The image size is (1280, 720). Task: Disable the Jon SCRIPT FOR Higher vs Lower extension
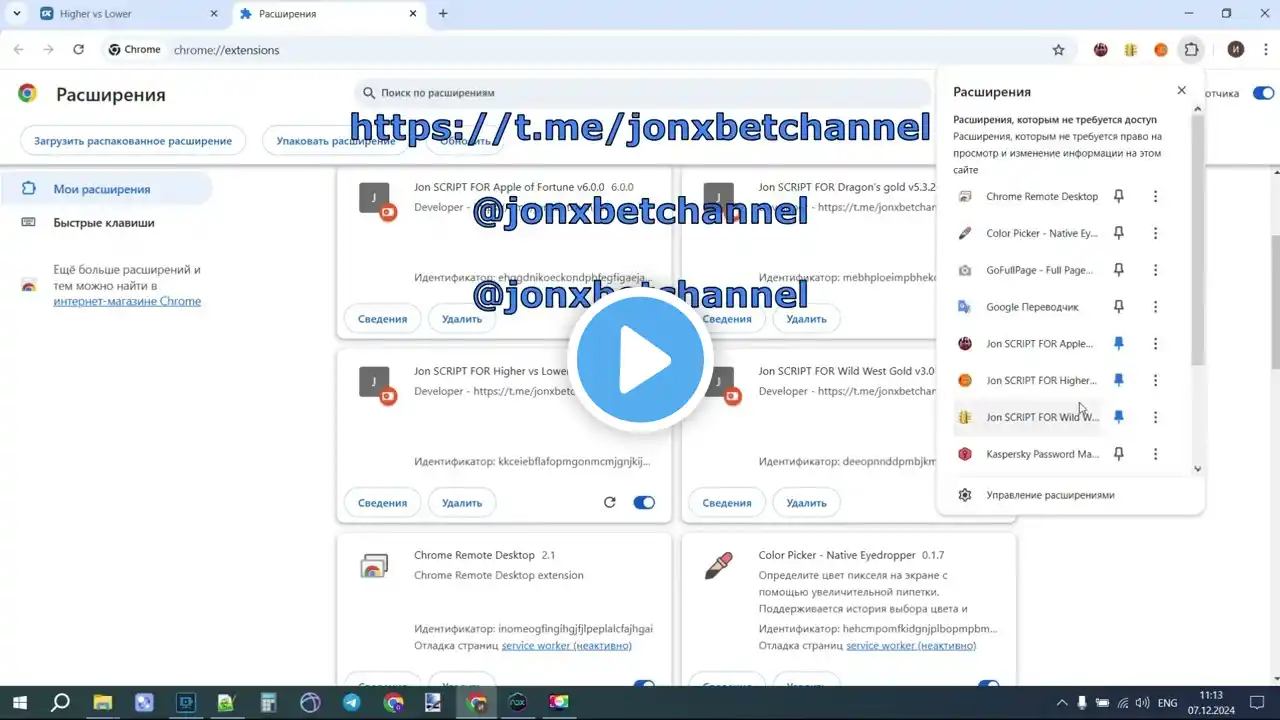pos(644,502)
